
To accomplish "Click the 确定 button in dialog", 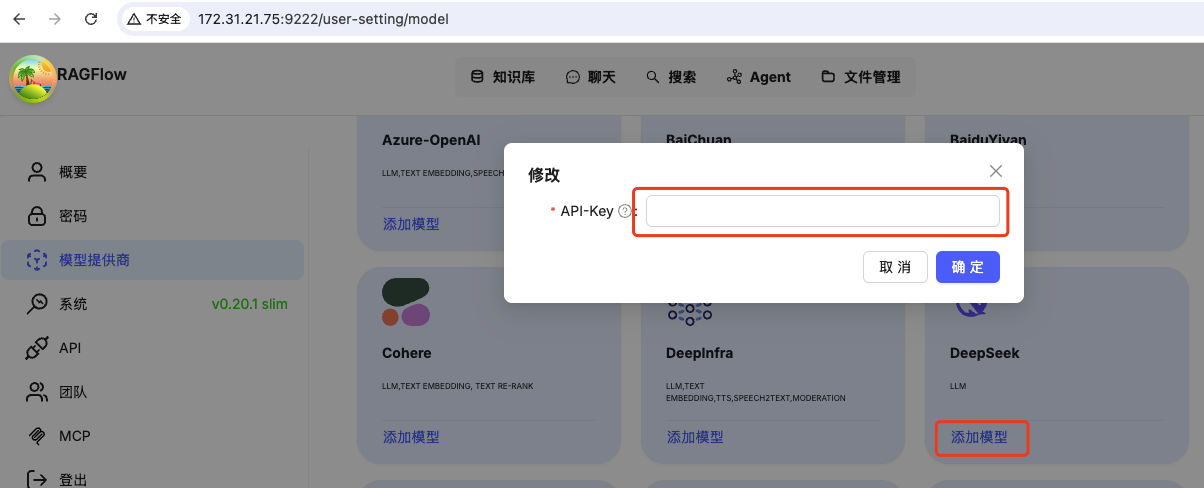I will tap(968, 267).
